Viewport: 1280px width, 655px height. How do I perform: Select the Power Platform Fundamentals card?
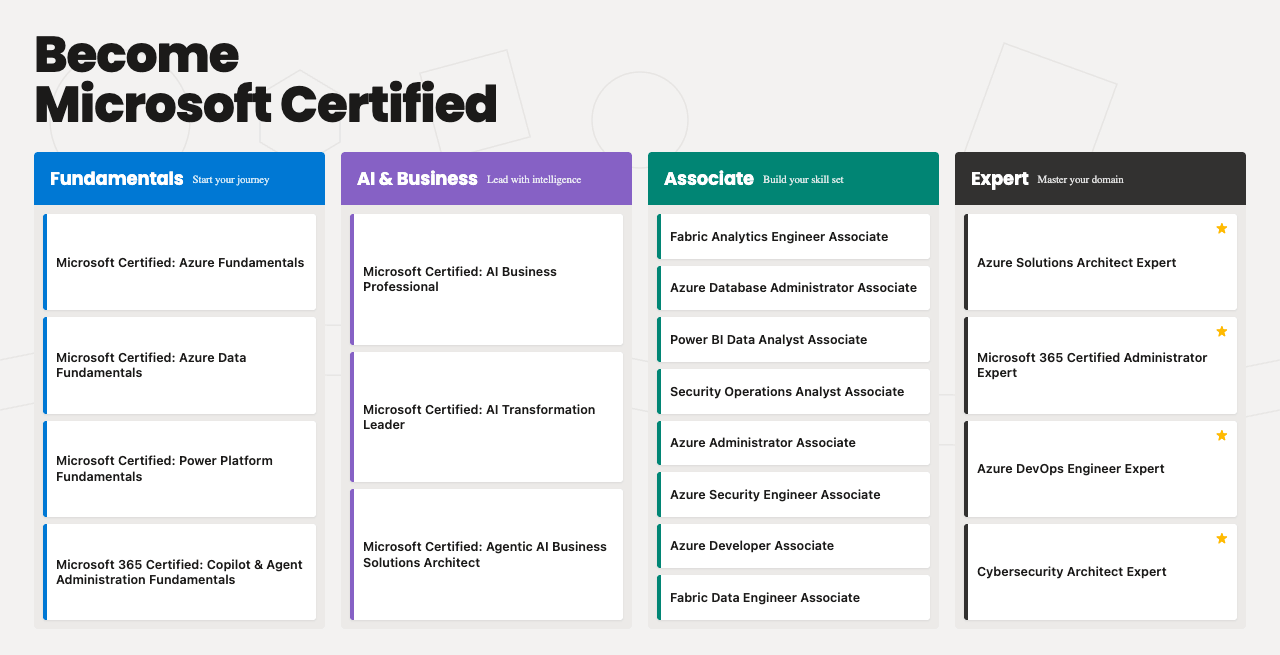[x=180, y=469]
